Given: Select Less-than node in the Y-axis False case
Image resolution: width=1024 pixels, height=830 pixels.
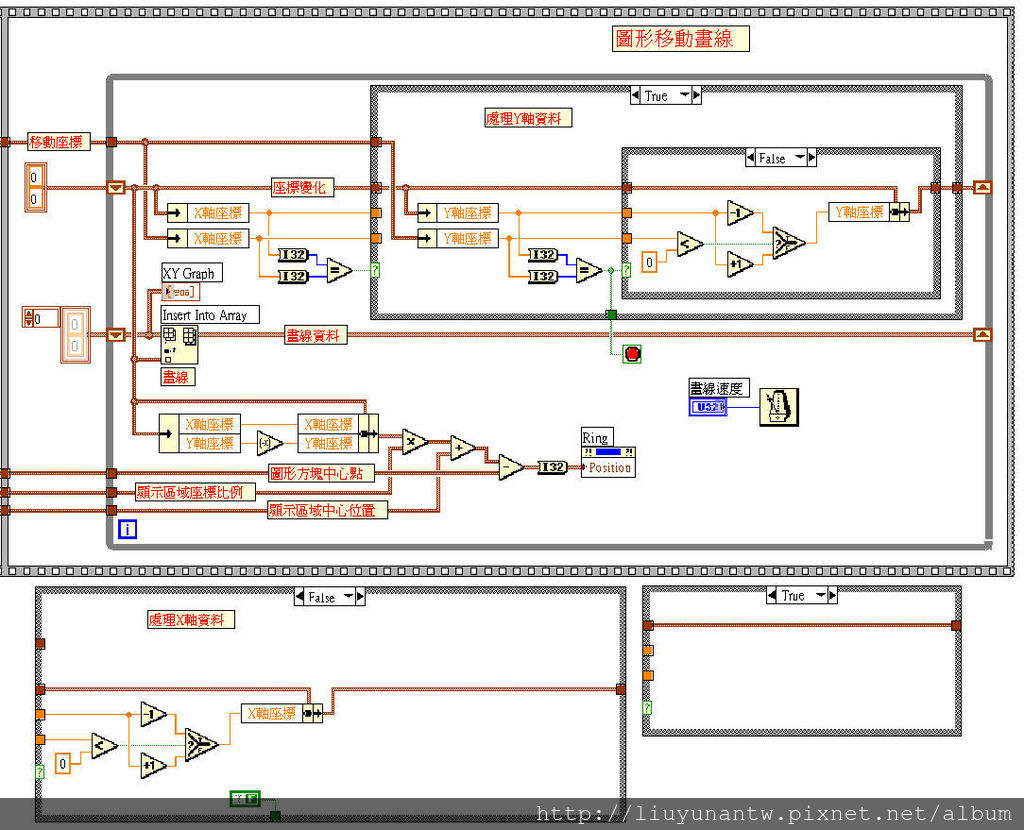Looking at the screenshot, I should [x=689, y=244].
